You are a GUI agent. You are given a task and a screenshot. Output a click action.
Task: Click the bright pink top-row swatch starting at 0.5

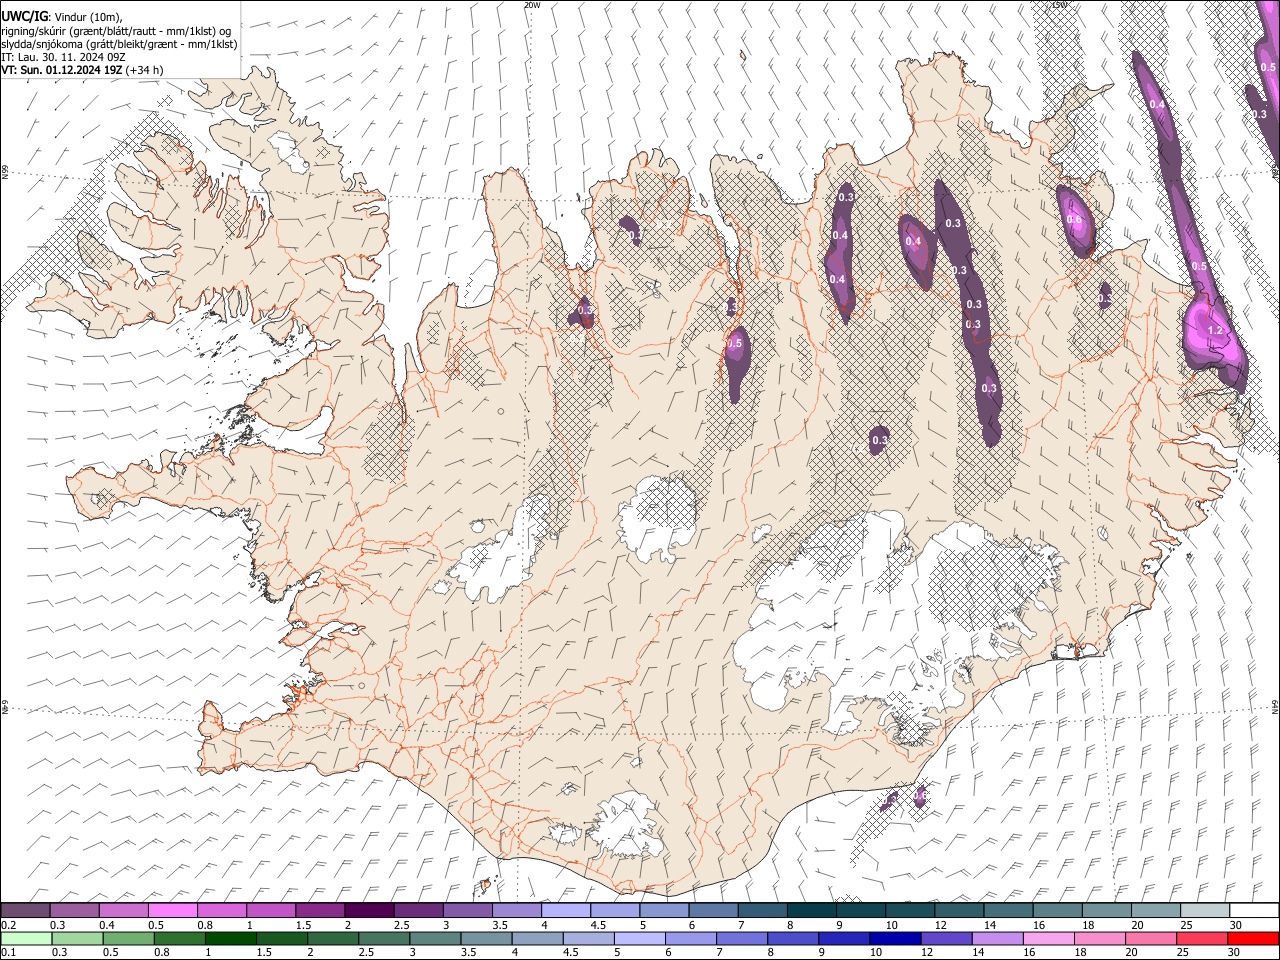pyautogui.click(x=173, y=910)
